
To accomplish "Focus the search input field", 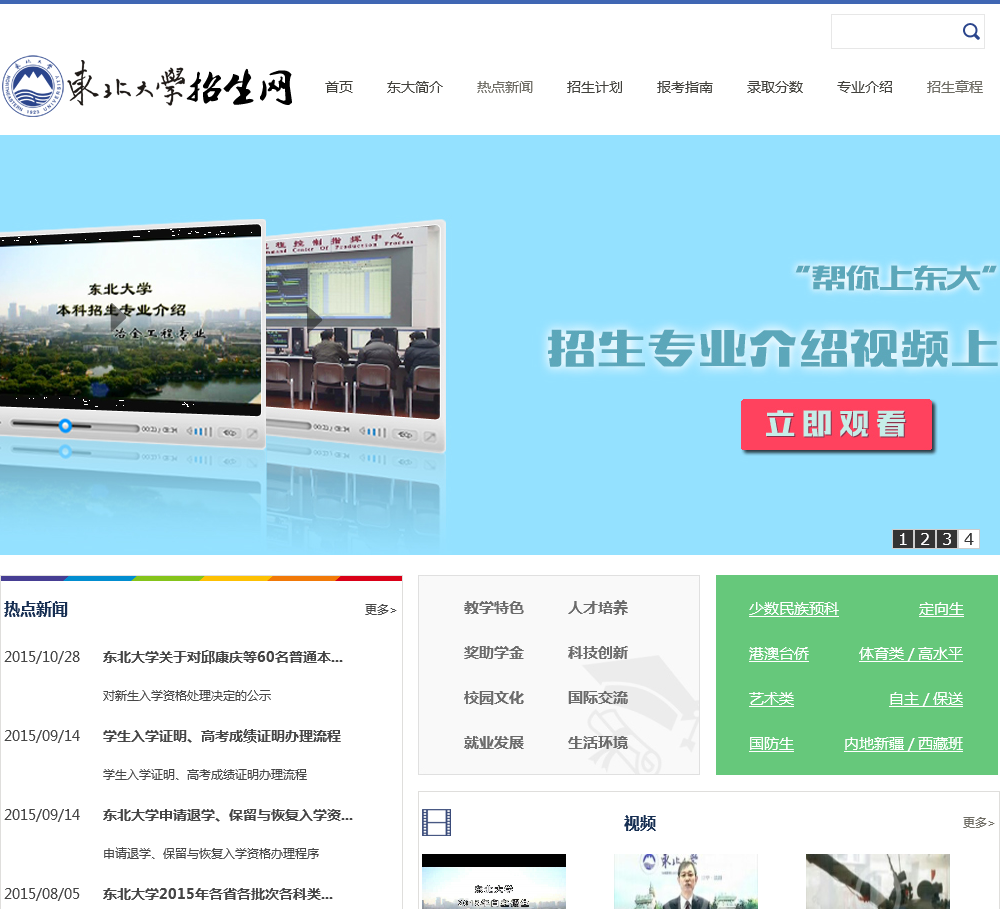I will [x=896, y=31].
